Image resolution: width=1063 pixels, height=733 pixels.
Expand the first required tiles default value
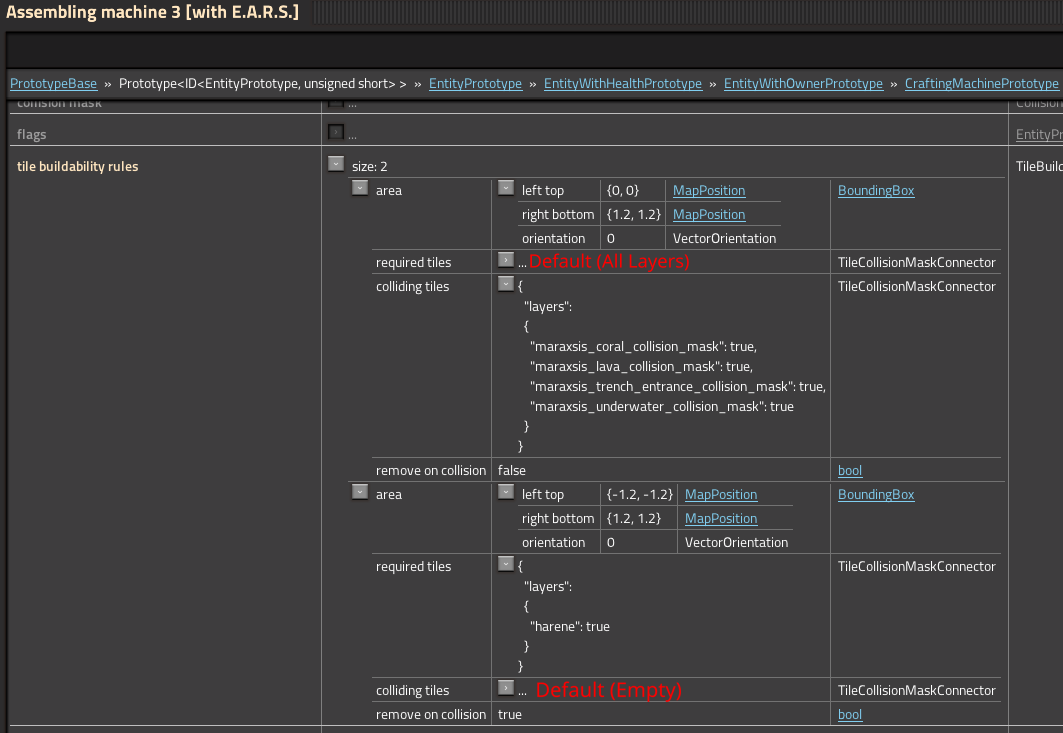coord(506,260)
